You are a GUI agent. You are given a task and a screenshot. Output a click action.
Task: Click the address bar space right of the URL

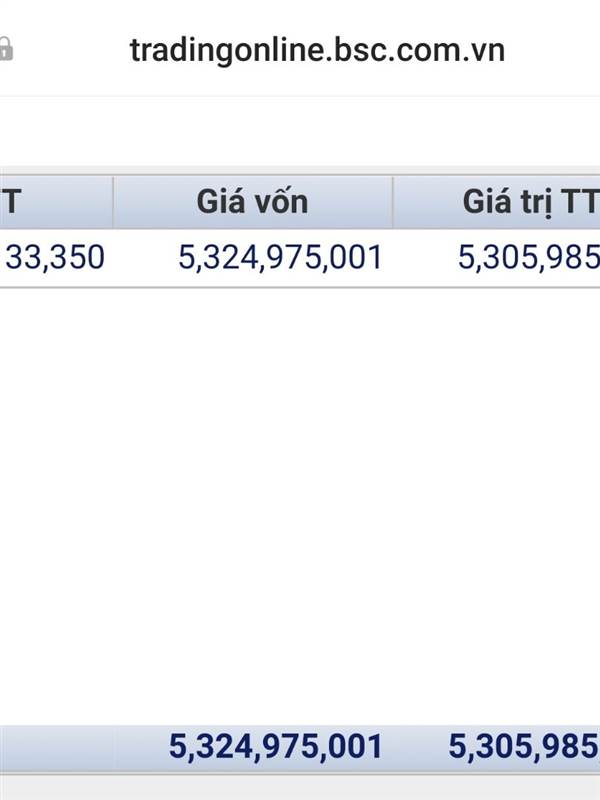(553, 51)
